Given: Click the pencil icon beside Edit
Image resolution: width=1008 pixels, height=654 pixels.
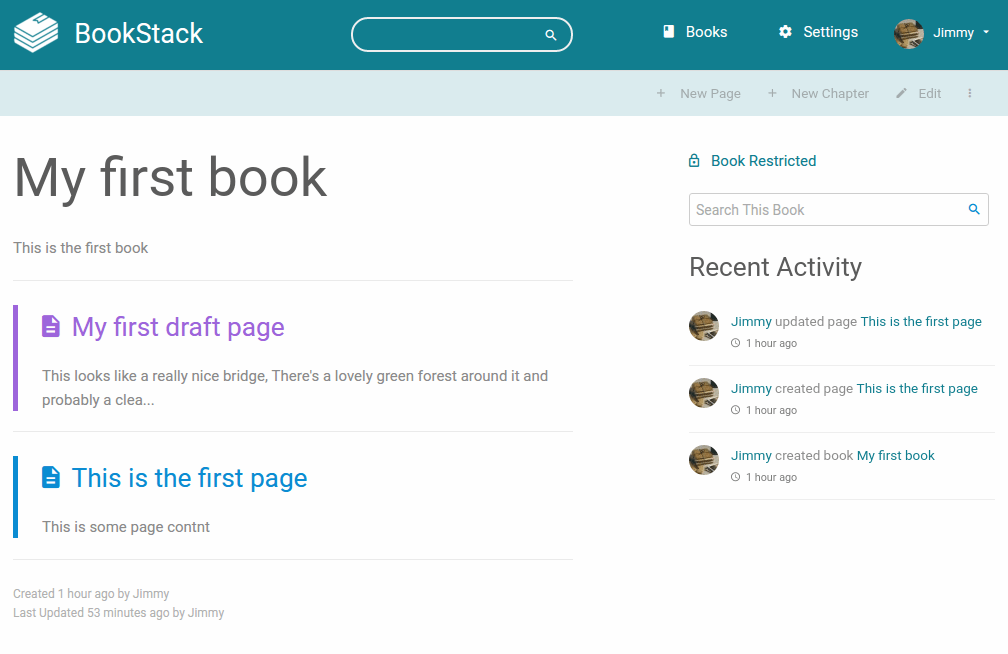Looking at the screenshot, I should point(901,93).
